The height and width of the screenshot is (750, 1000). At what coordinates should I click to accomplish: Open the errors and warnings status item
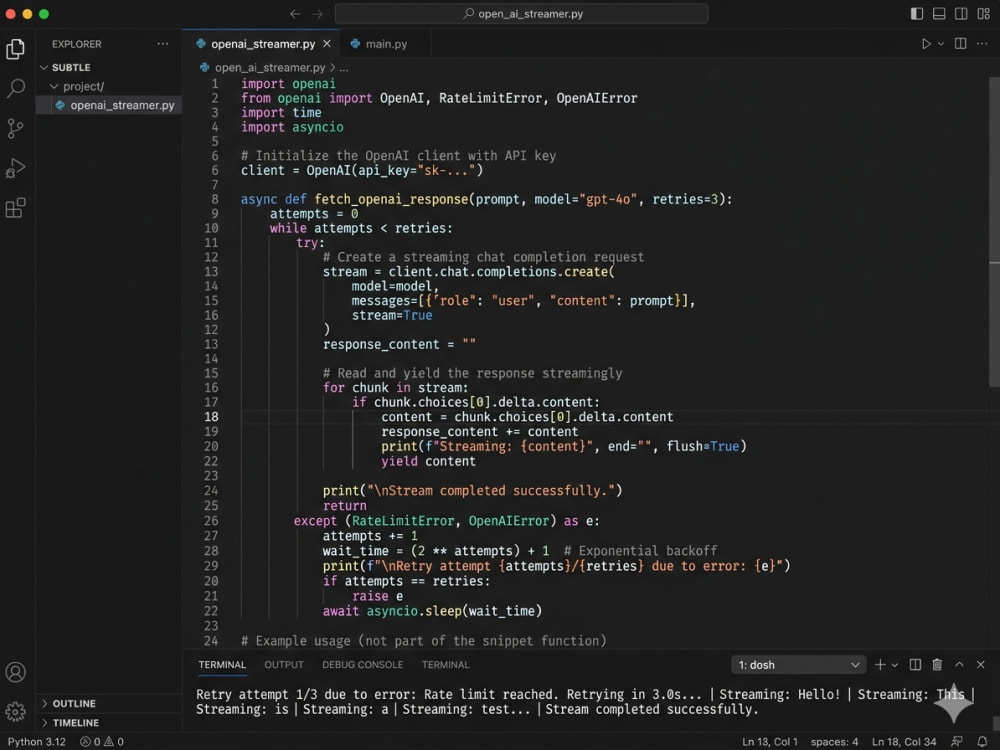pos(102,742)
